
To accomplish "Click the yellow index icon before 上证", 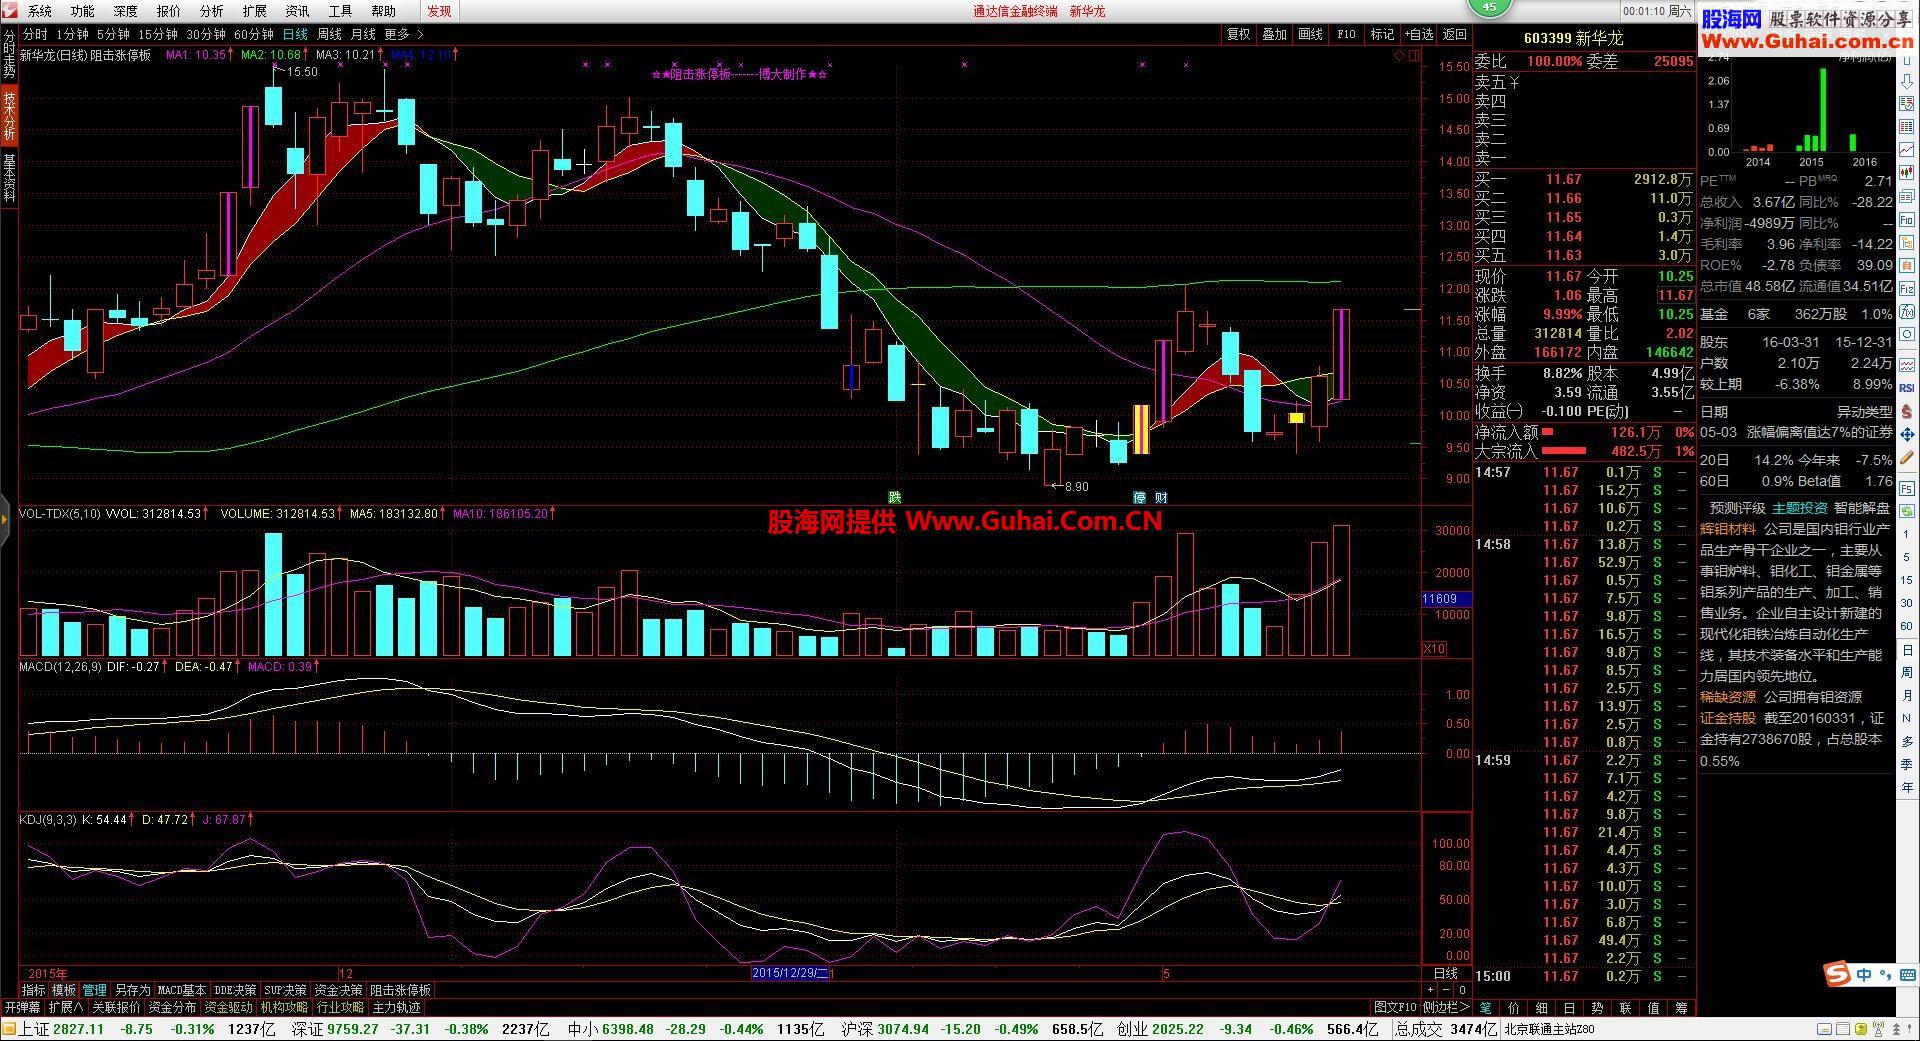I will 9,1029.
